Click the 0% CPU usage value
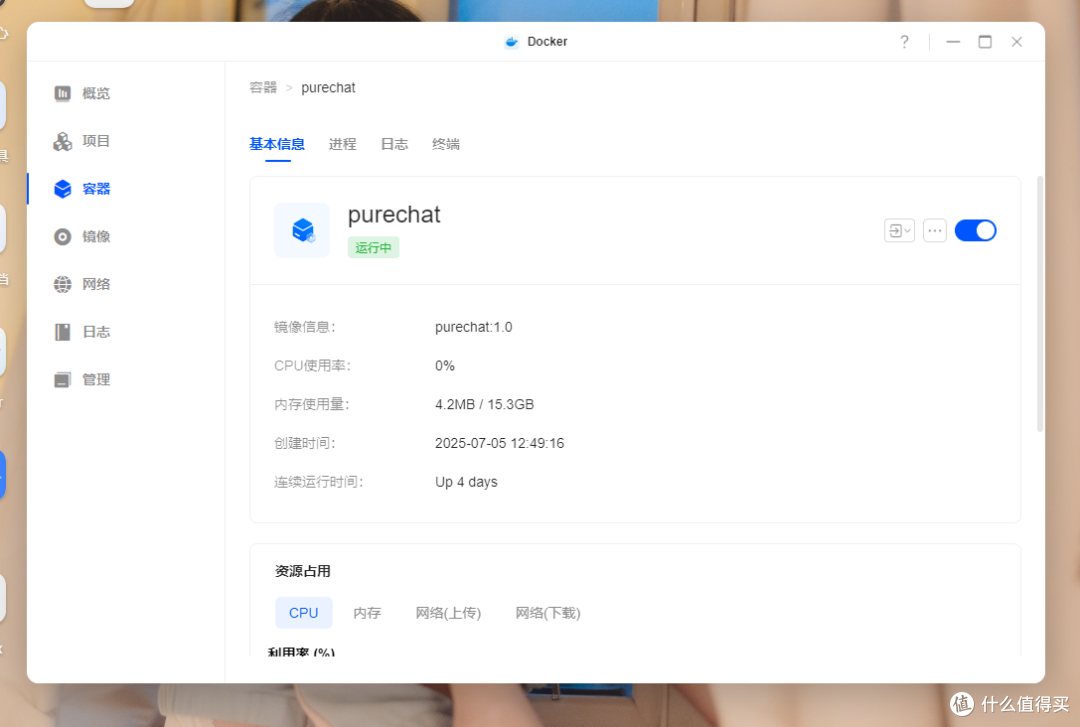The width and height of the screenshot is (1080, 727). 445,366
